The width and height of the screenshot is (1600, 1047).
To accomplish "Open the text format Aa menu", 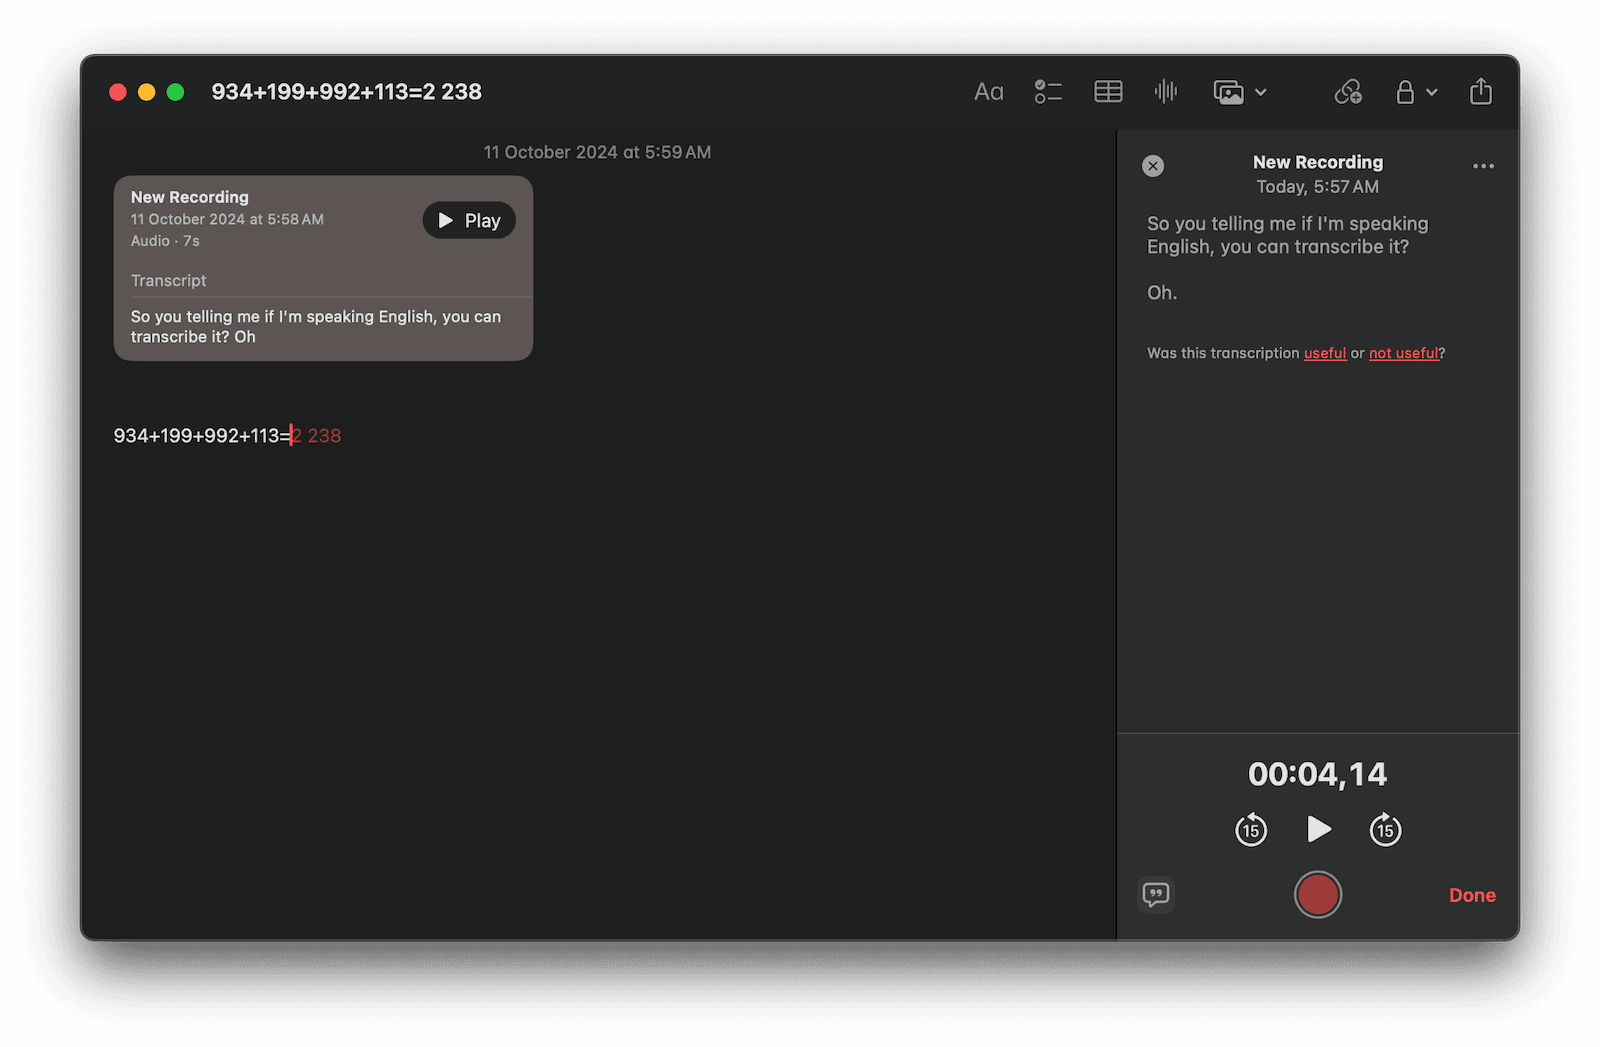I will click(x=988, y=92).
